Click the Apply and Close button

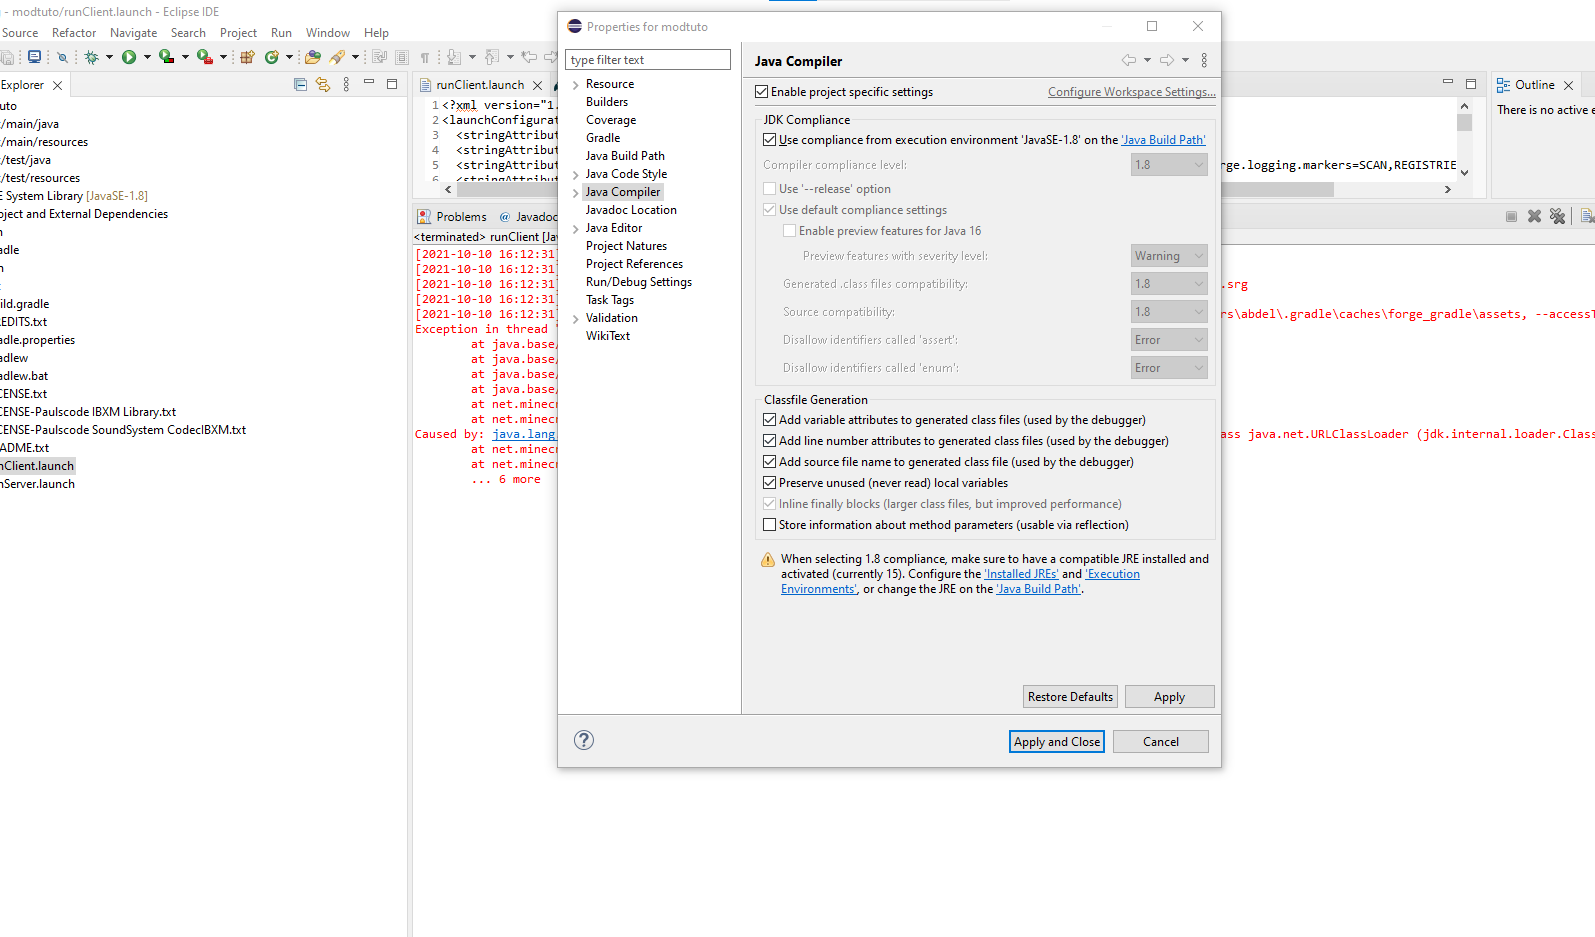point(1056,742)
